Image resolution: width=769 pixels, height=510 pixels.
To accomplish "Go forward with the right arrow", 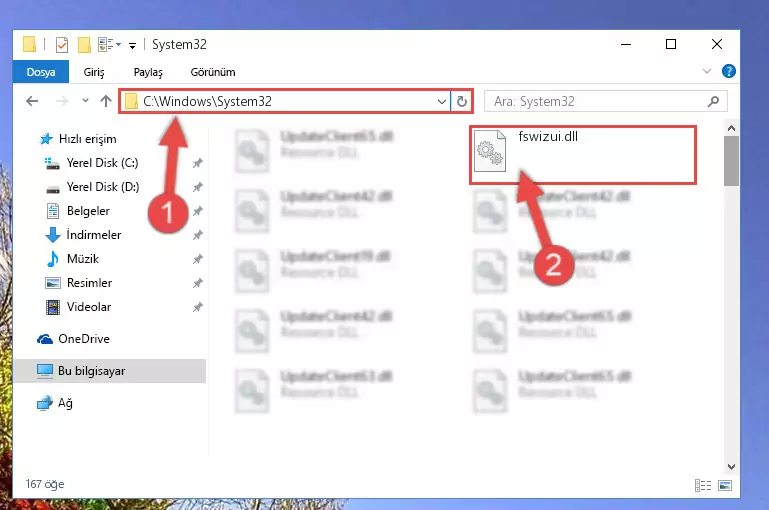I will click(62, 101).
